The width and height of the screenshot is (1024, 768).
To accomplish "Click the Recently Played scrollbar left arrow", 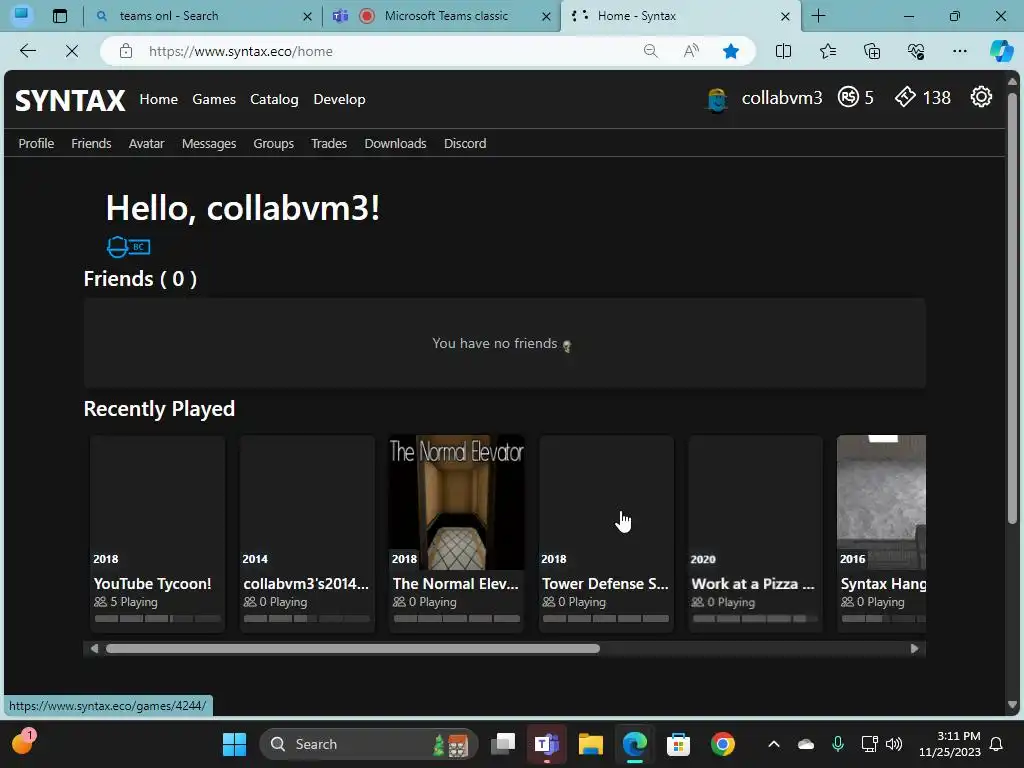I will pos(94,648).
